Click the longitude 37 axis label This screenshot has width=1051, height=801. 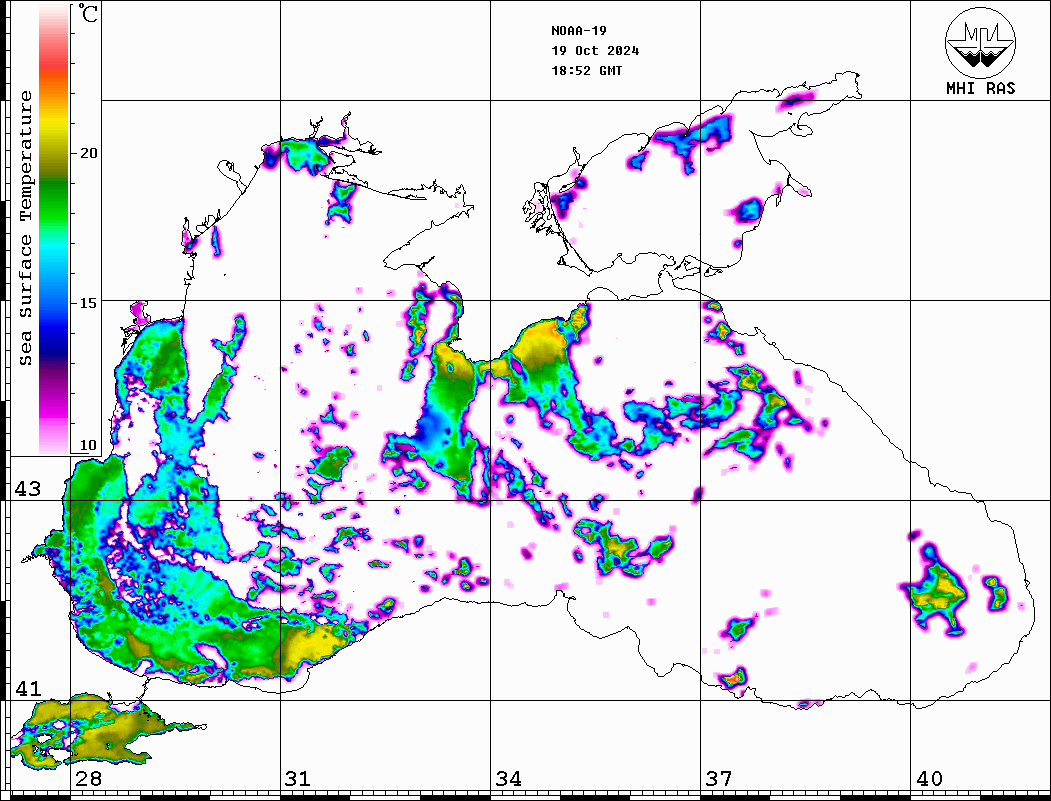pyautogui.click(x=718, y=779)
